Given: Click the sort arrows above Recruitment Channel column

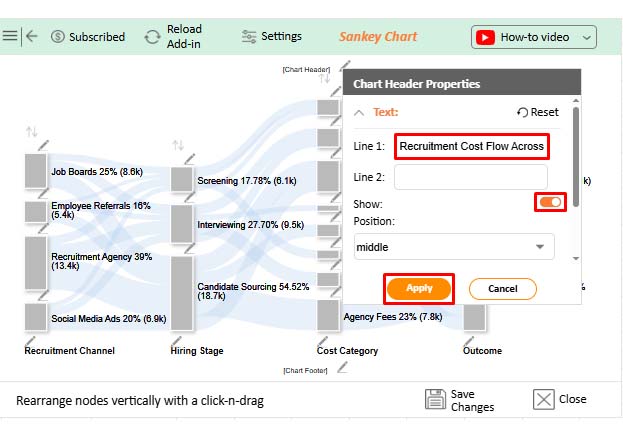Looking at the screenshot, I should [31, 132].
